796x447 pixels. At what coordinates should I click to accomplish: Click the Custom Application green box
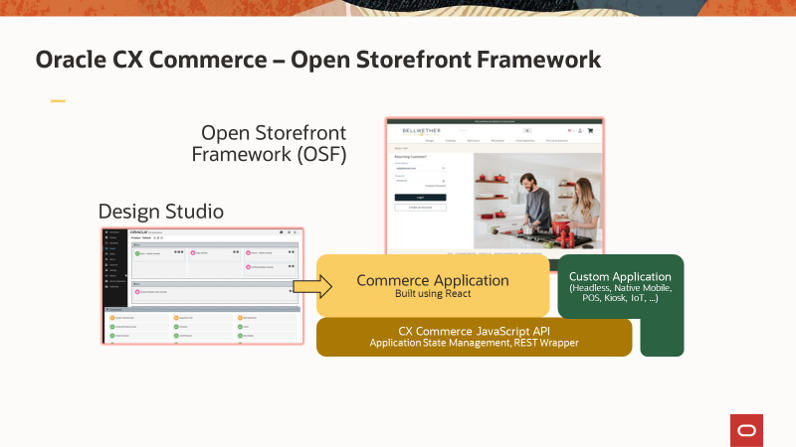click(x=620, y=286)
